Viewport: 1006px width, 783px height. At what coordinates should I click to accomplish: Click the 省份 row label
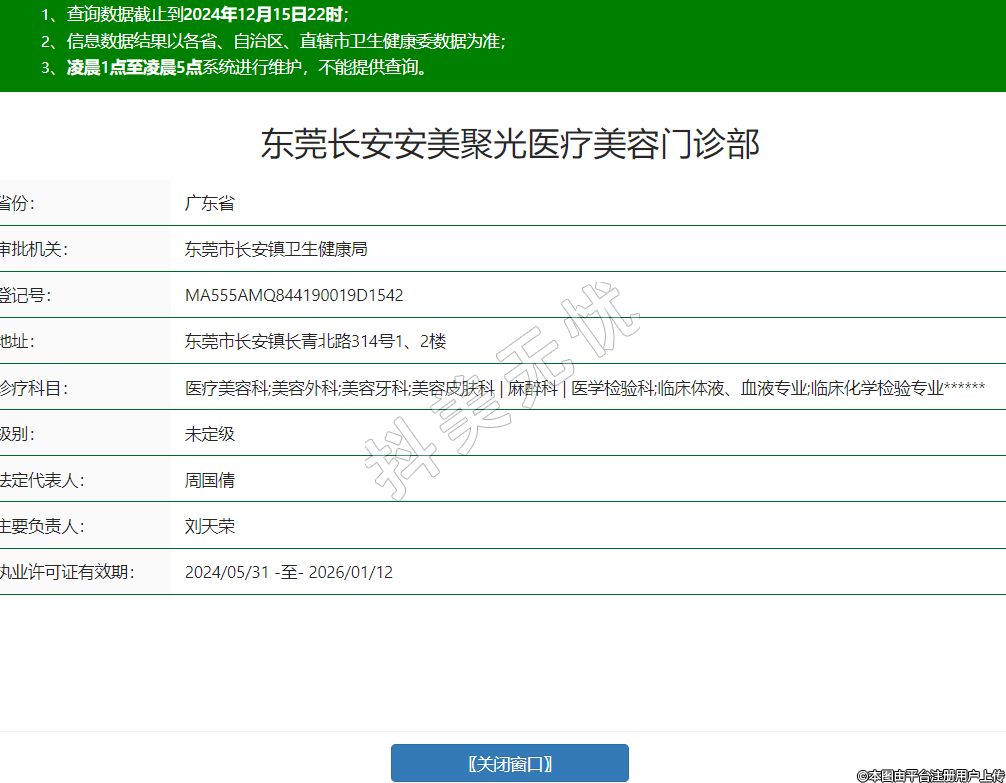tap(17, 203)
